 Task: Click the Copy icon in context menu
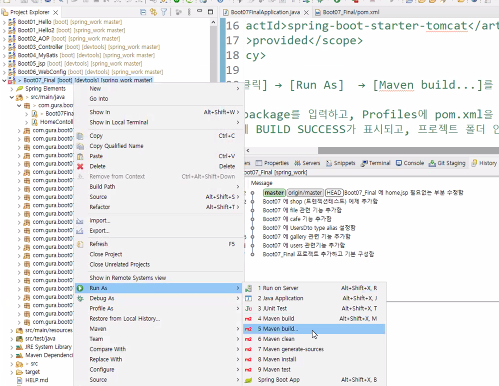80,136
